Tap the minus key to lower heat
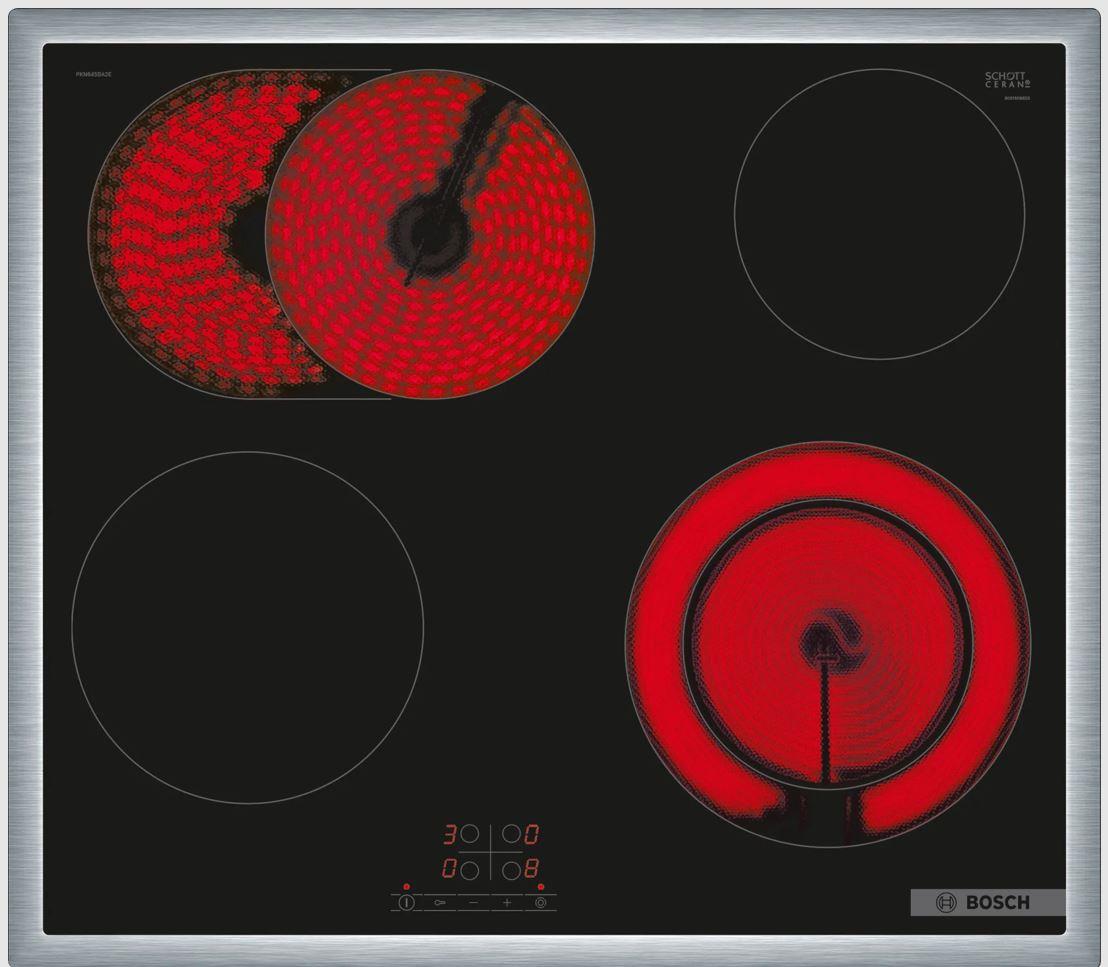 click(x=473, y=903)
